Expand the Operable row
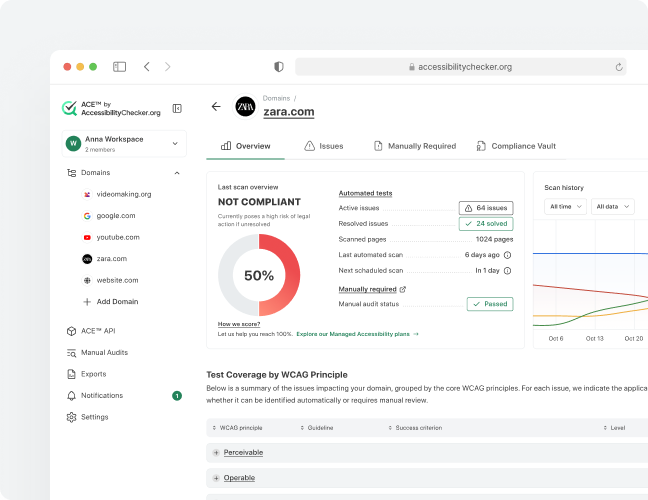 coord(216,478)
